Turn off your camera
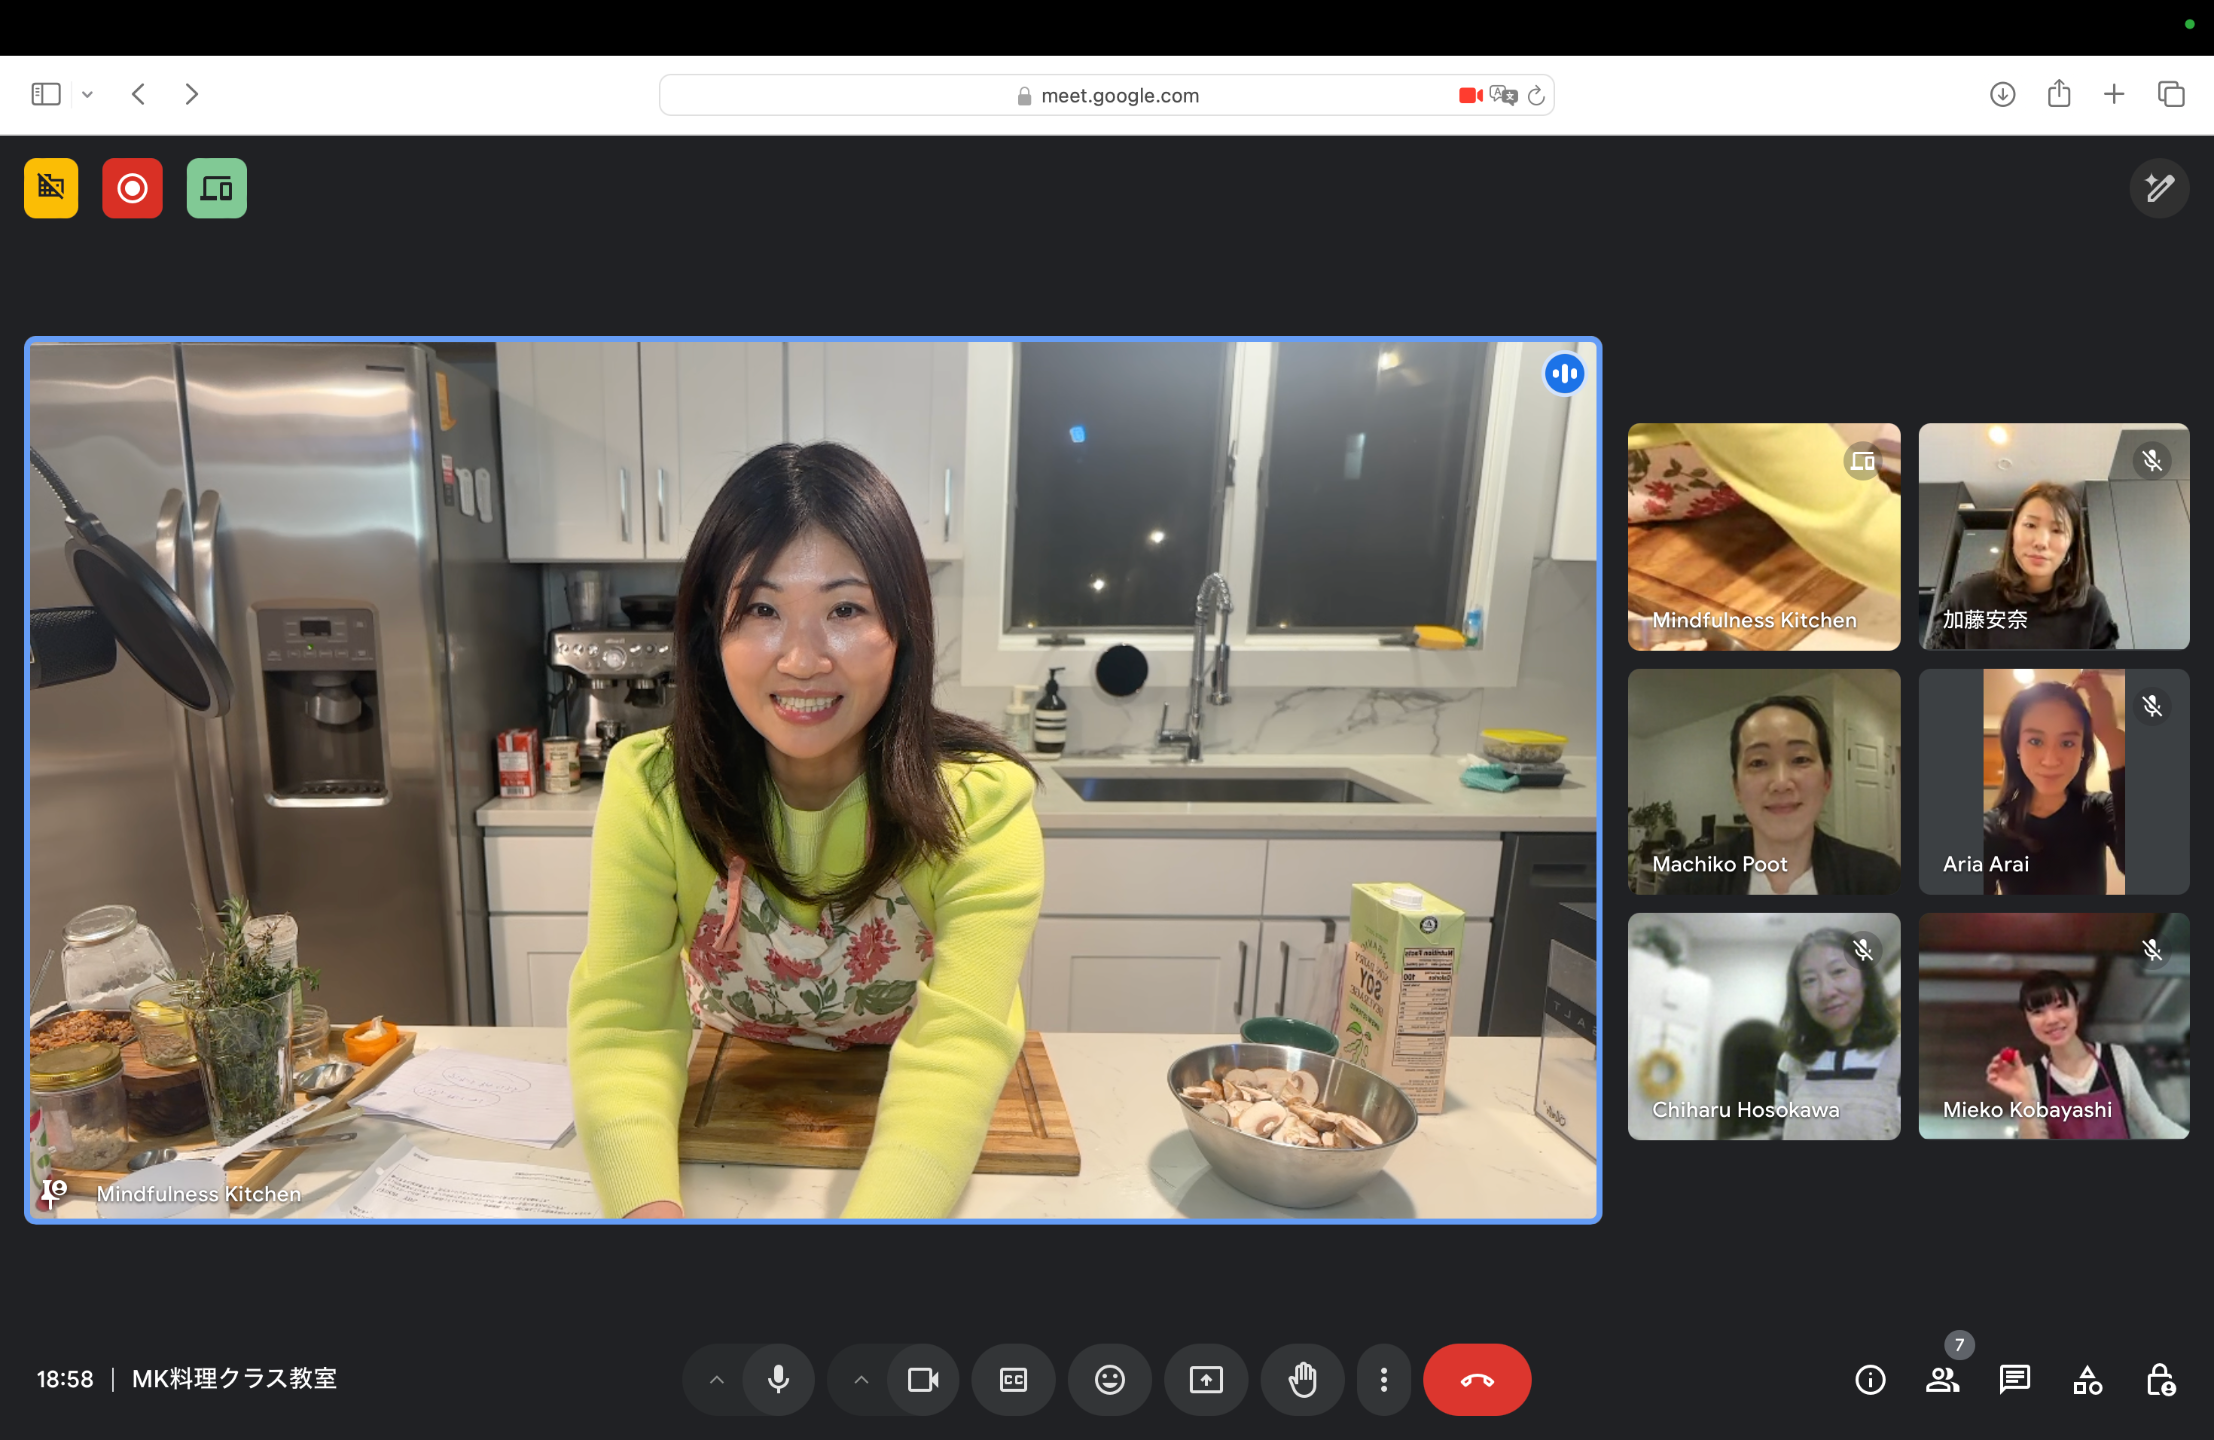 (x=922, y=1380)
